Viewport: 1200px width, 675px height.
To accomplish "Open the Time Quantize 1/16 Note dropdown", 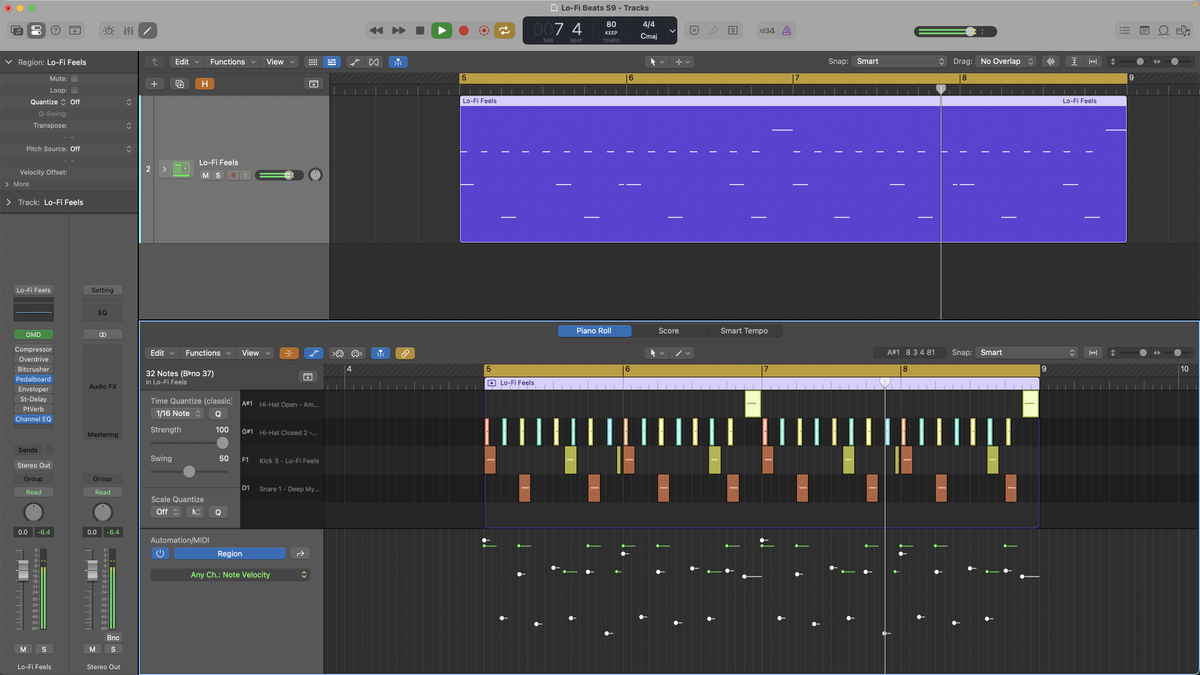I will pos(178,413).
